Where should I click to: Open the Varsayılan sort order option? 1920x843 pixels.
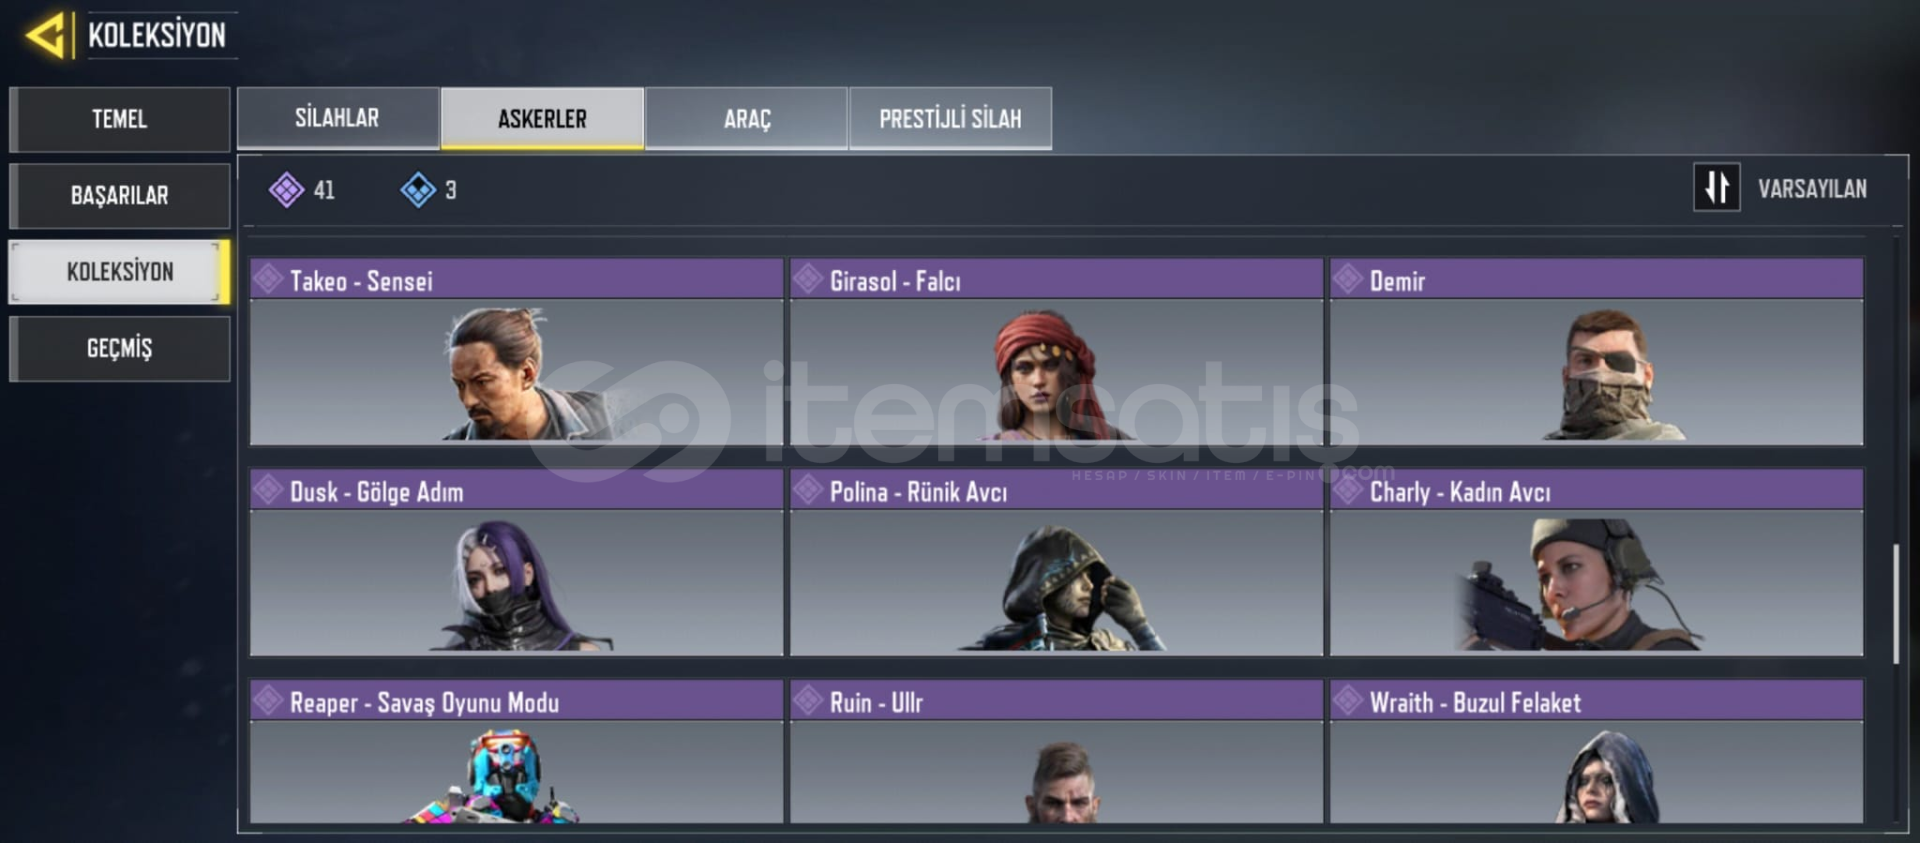(1812, 189)
